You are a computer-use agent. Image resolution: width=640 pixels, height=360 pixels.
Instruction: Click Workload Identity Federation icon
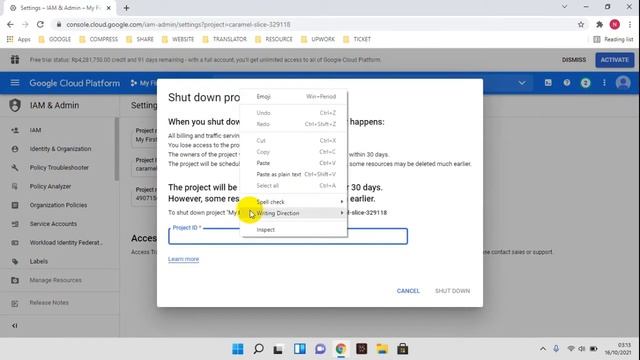15,243
